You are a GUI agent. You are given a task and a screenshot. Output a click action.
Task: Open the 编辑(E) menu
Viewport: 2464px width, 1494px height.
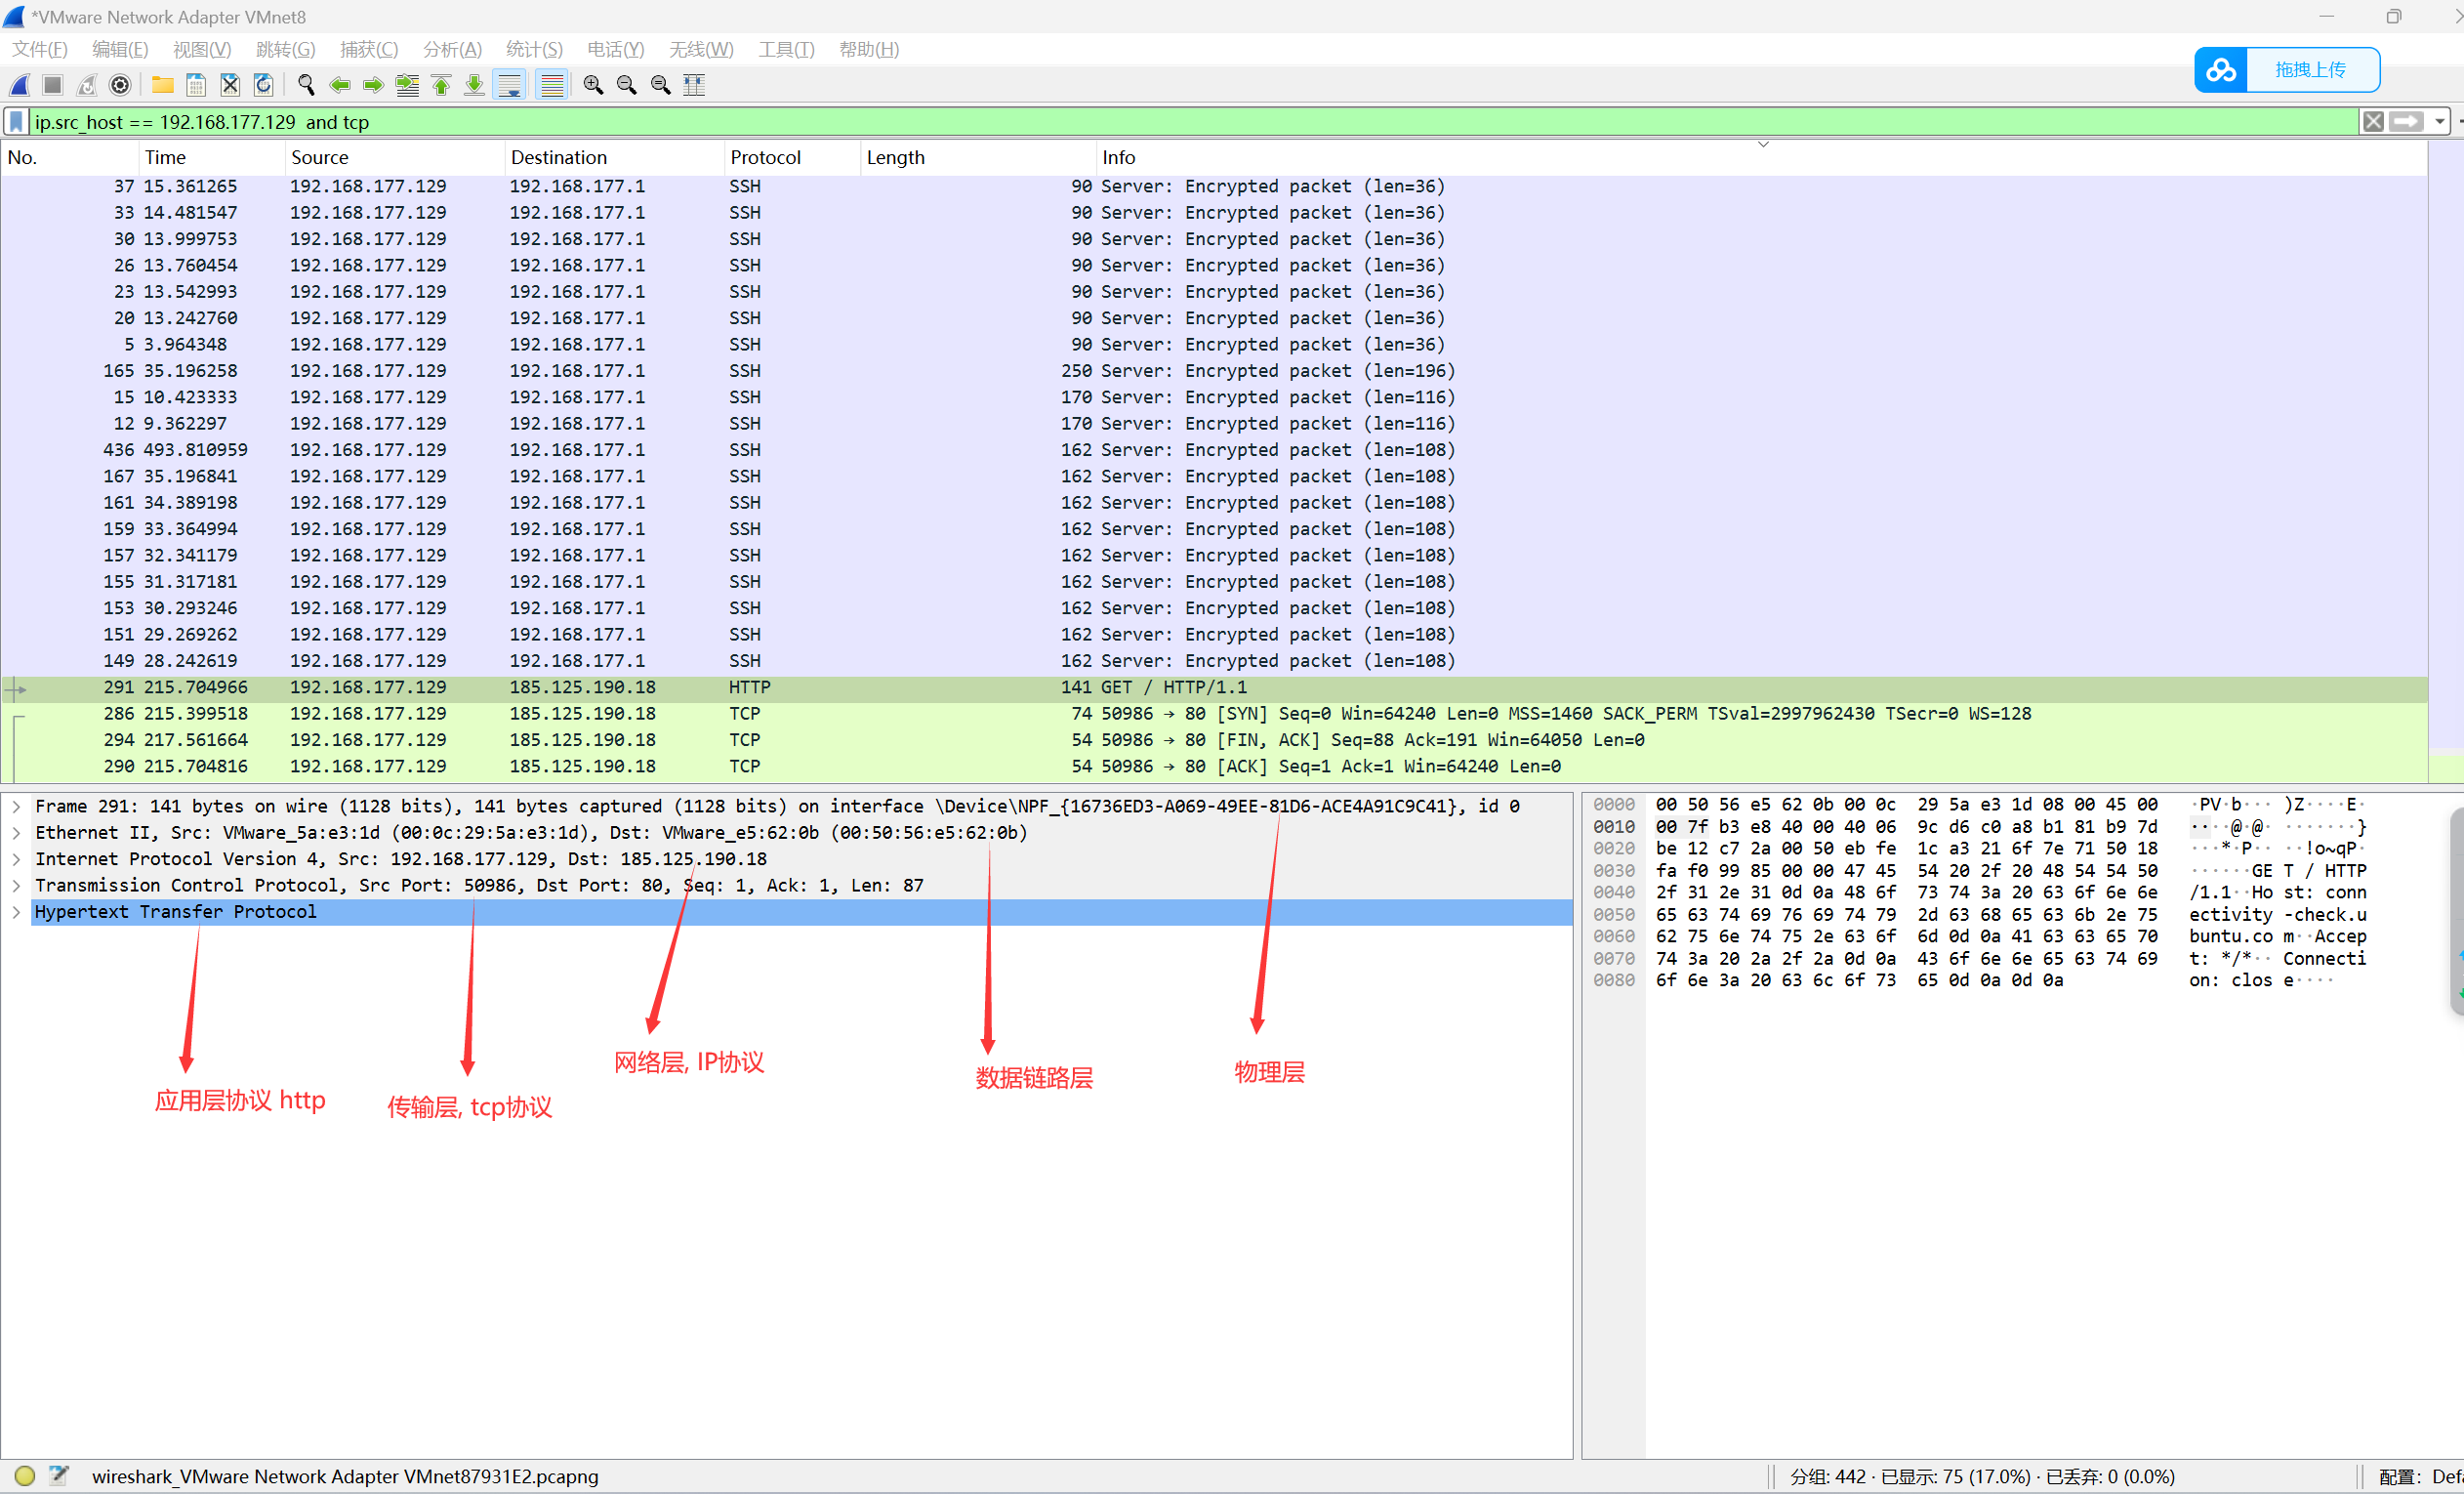120,49
